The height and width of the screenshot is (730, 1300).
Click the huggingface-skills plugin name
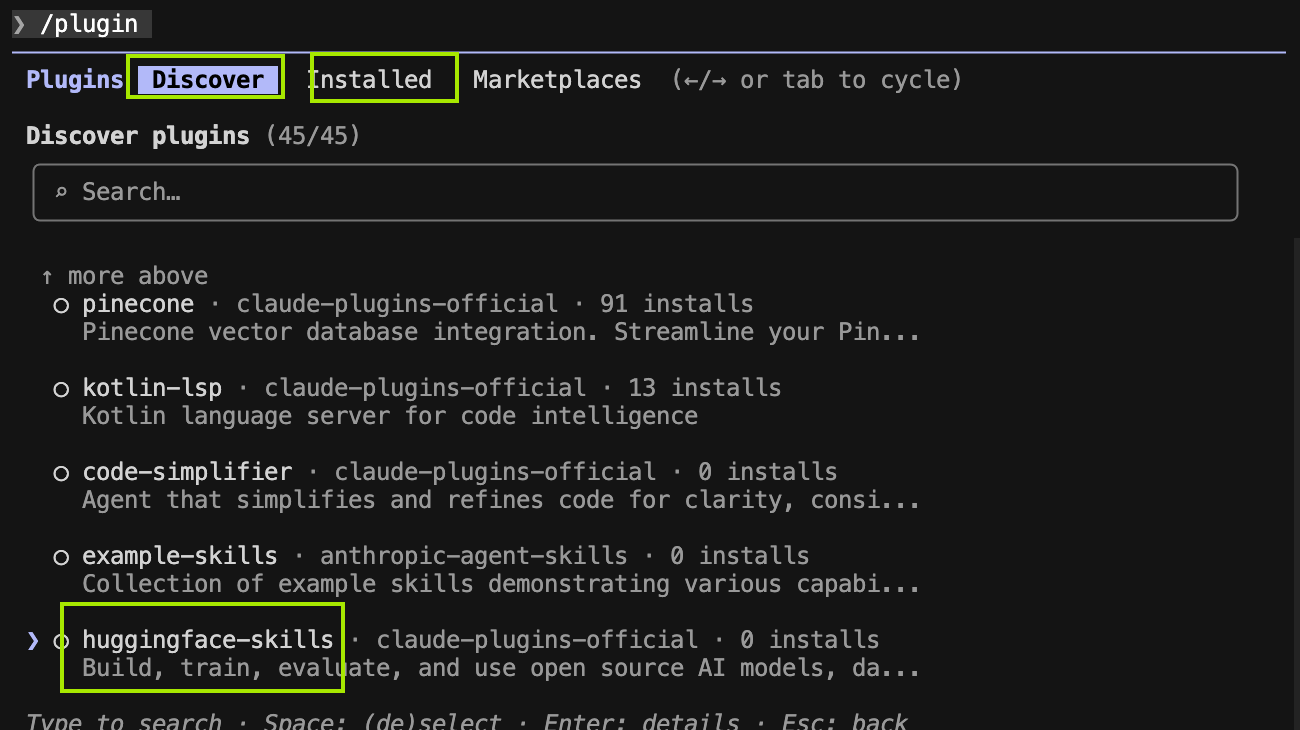tap(208, 640)
